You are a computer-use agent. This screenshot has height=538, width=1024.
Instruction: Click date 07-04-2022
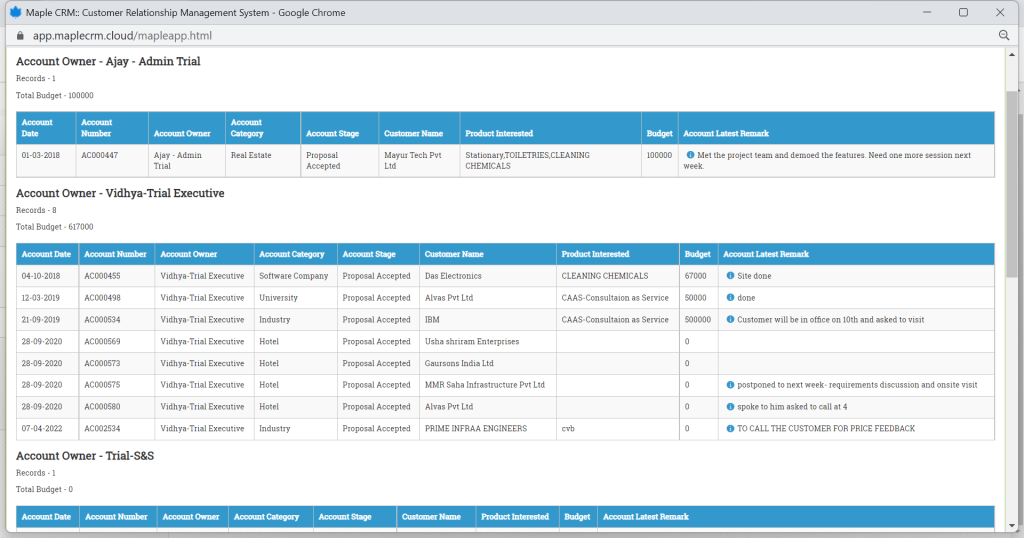tap(42, 428)
